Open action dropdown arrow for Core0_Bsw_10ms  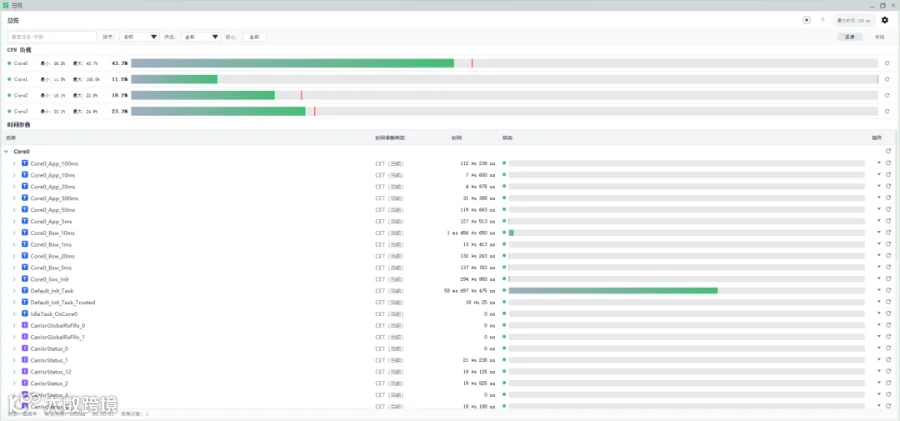879,233
